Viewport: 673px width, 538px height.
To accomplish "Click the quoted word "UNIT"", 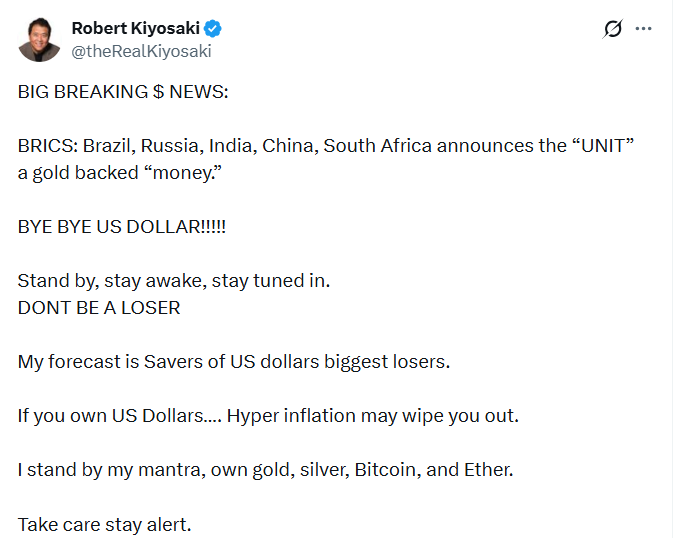I will [604, 146].
